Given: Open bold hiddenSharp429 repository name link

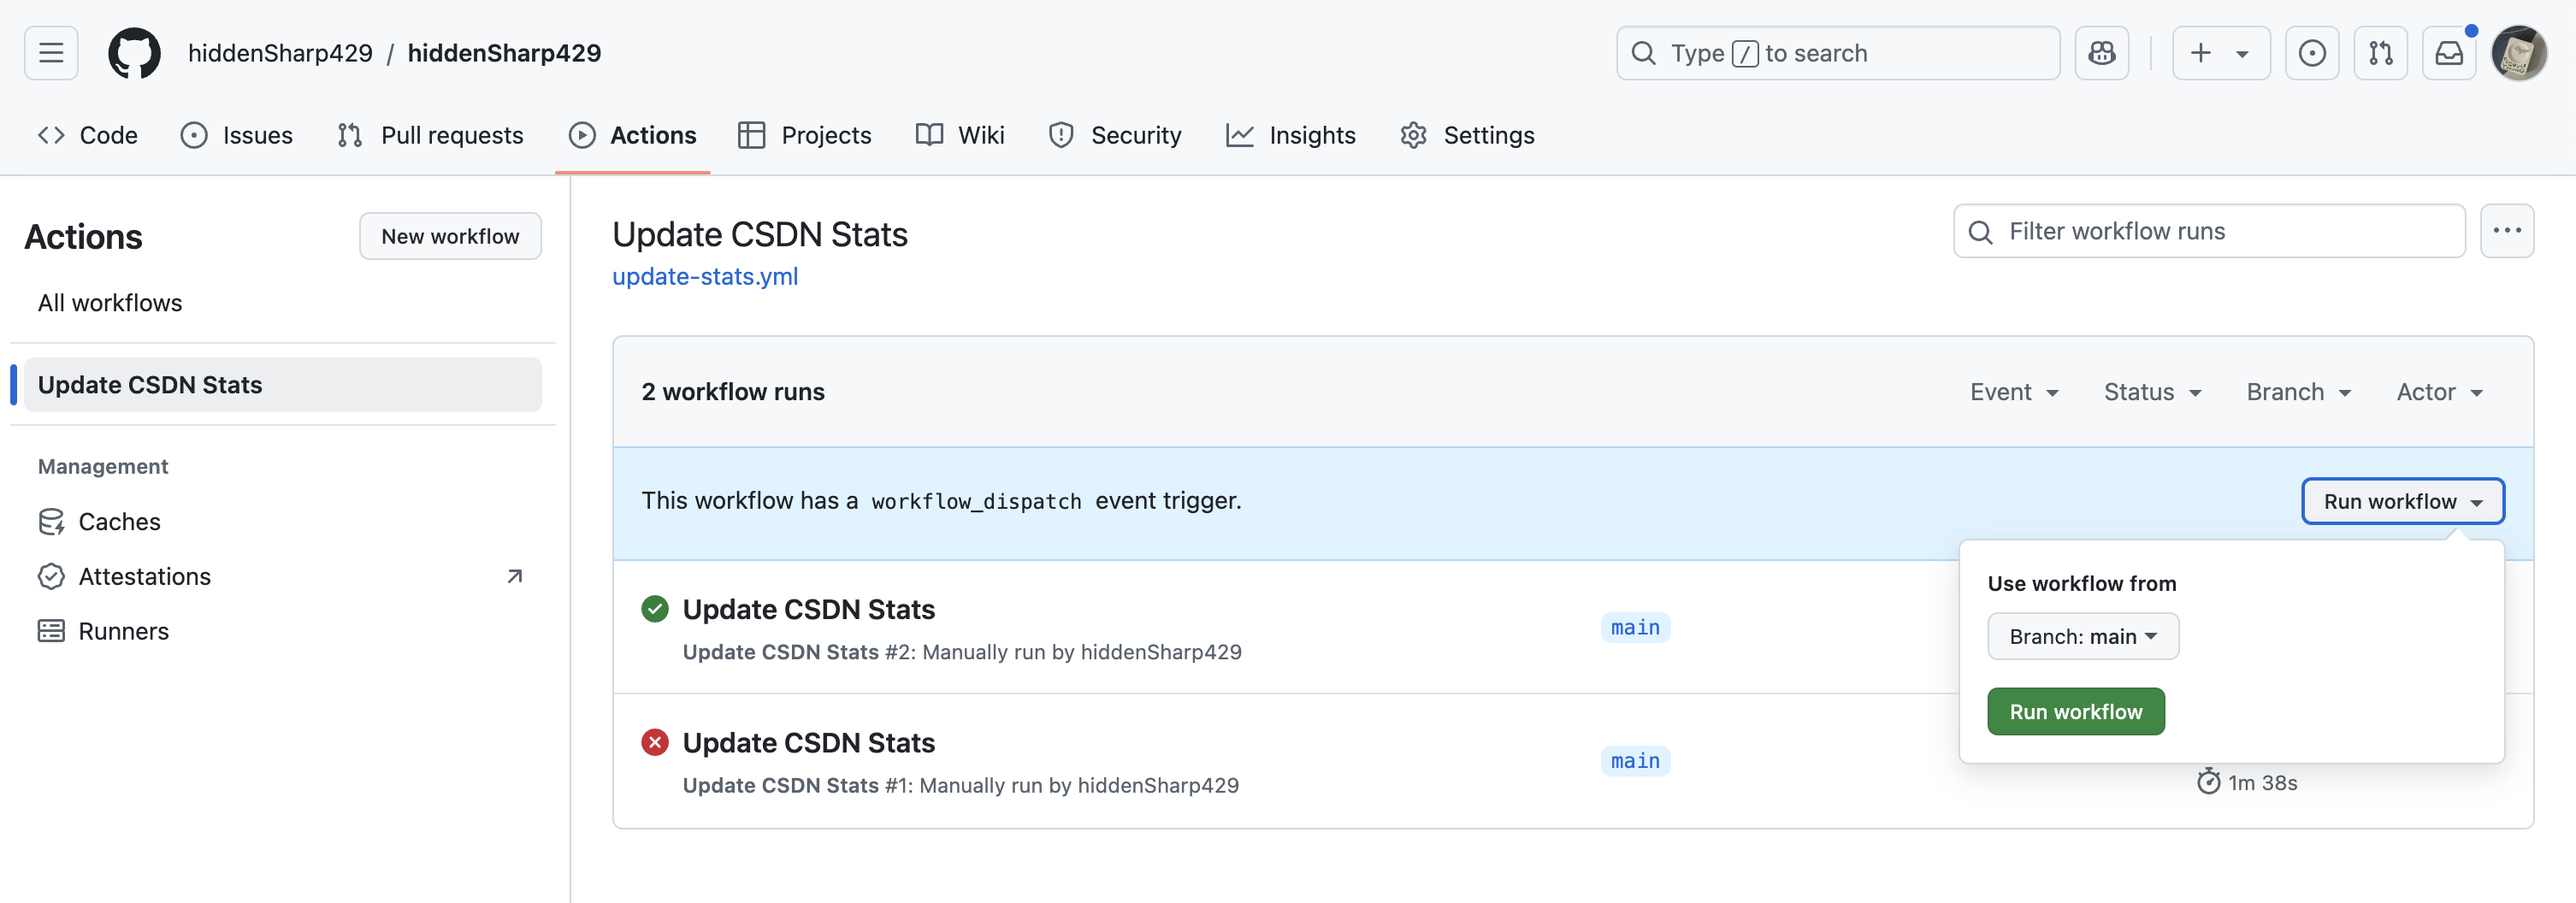Looking at the screenshot, I should [504, 53].
